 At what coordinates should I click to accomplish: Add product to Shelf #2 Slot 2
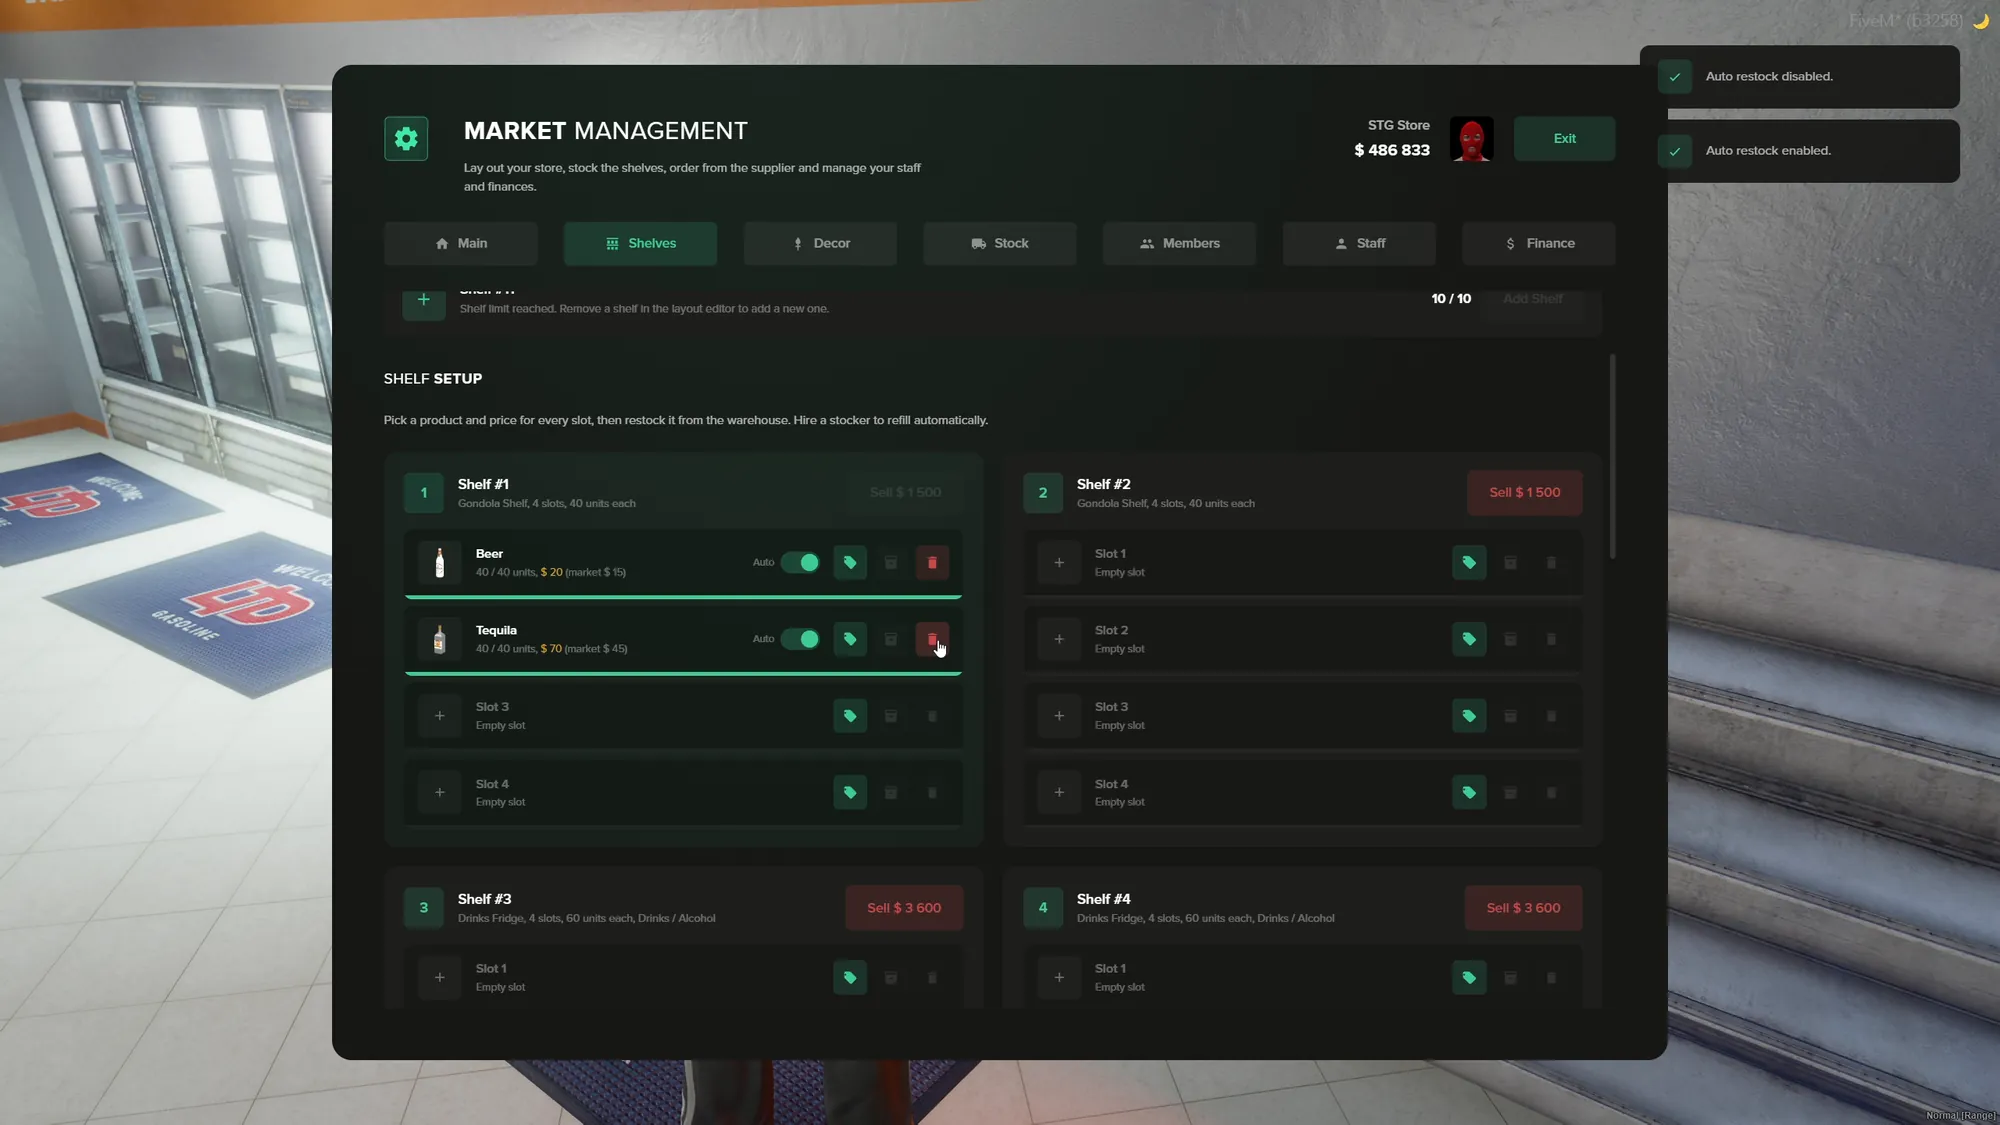[x=1059, y=639]
